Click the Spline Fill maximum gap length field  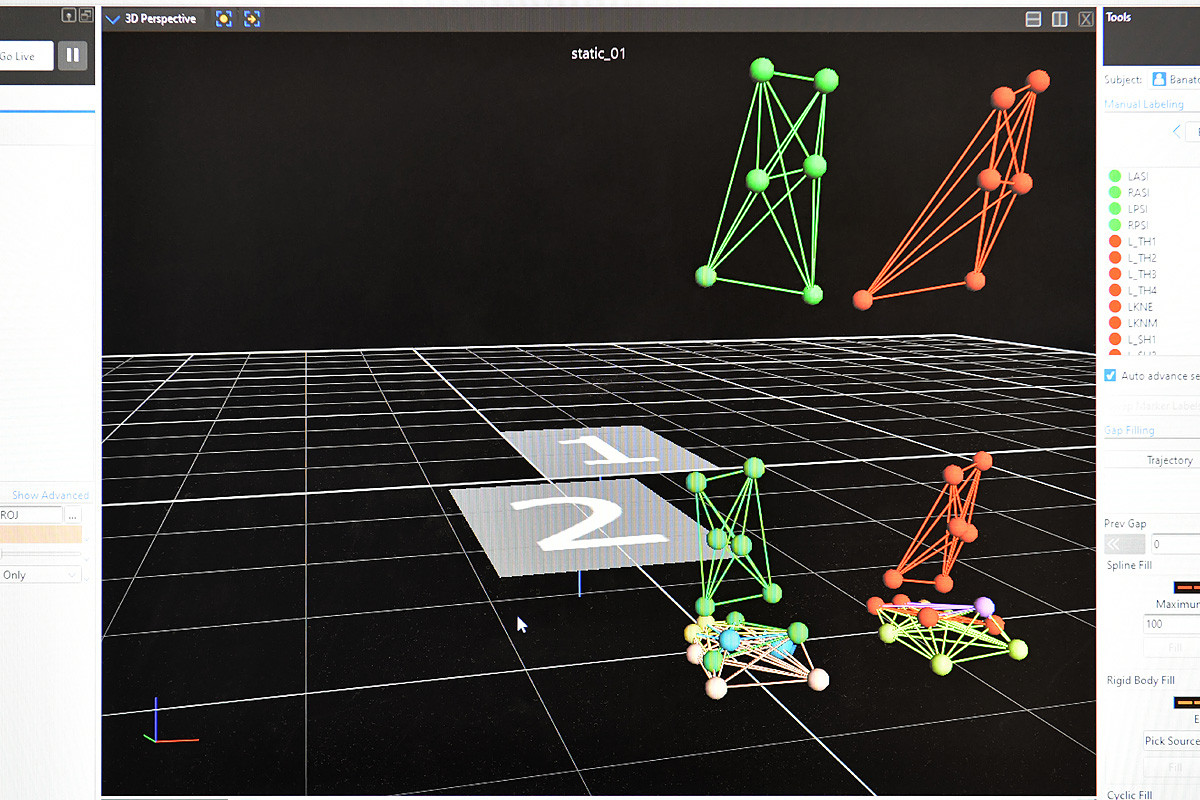pyautogui.click(x=1170, y=624)
